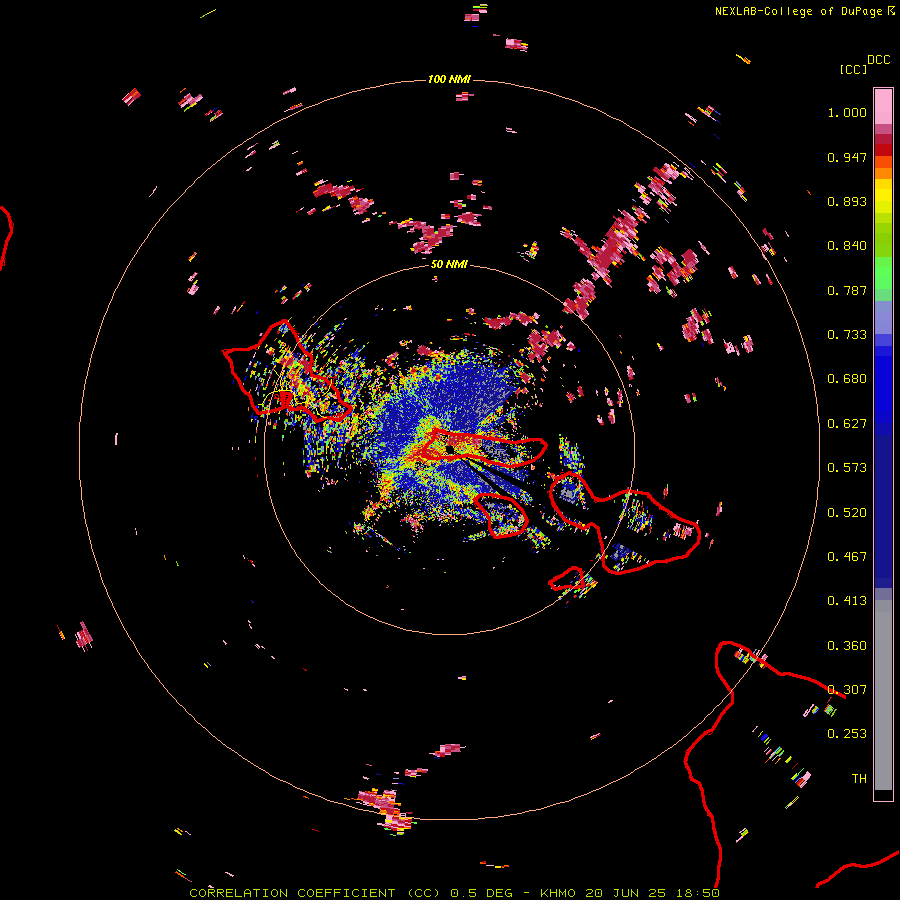Select the 0.520 legend value
This screenshot has width=900, height=900.
[x=847, y=513]
